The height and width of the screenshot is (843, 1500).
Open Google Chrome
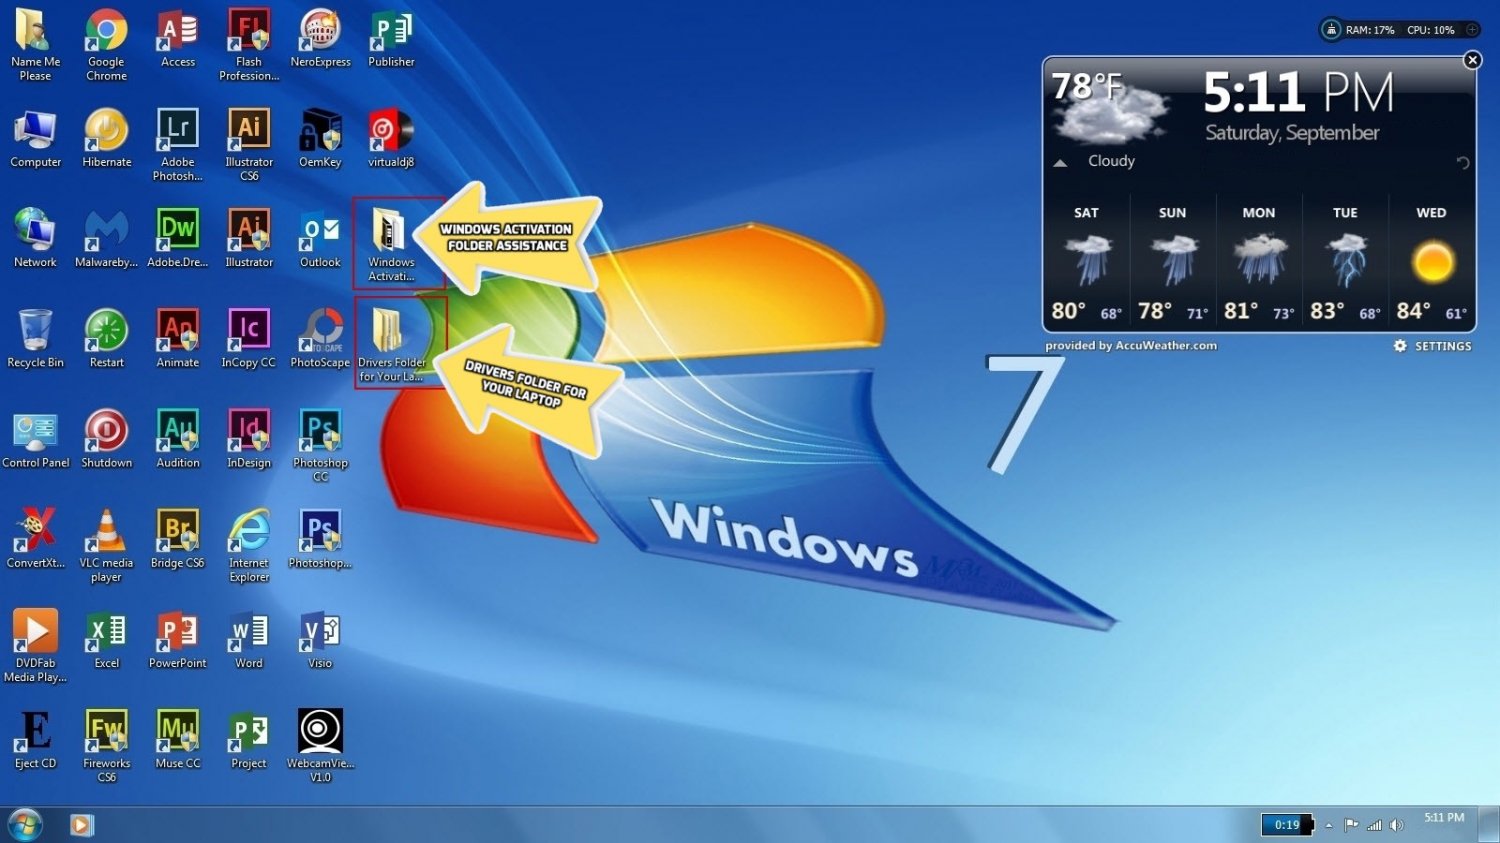pos(105,30)
